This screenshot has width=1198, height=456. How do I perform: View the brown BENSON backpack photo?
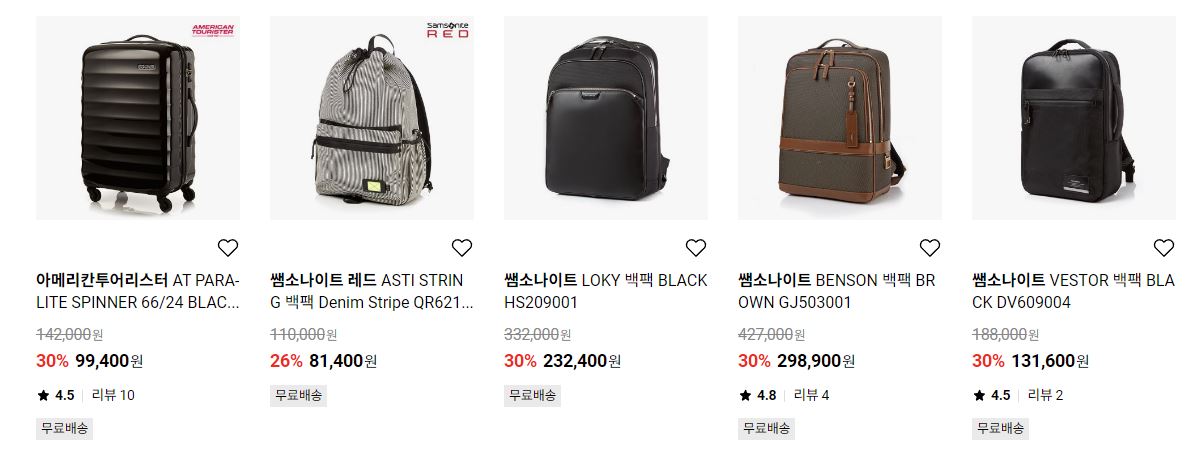(840, 118)
